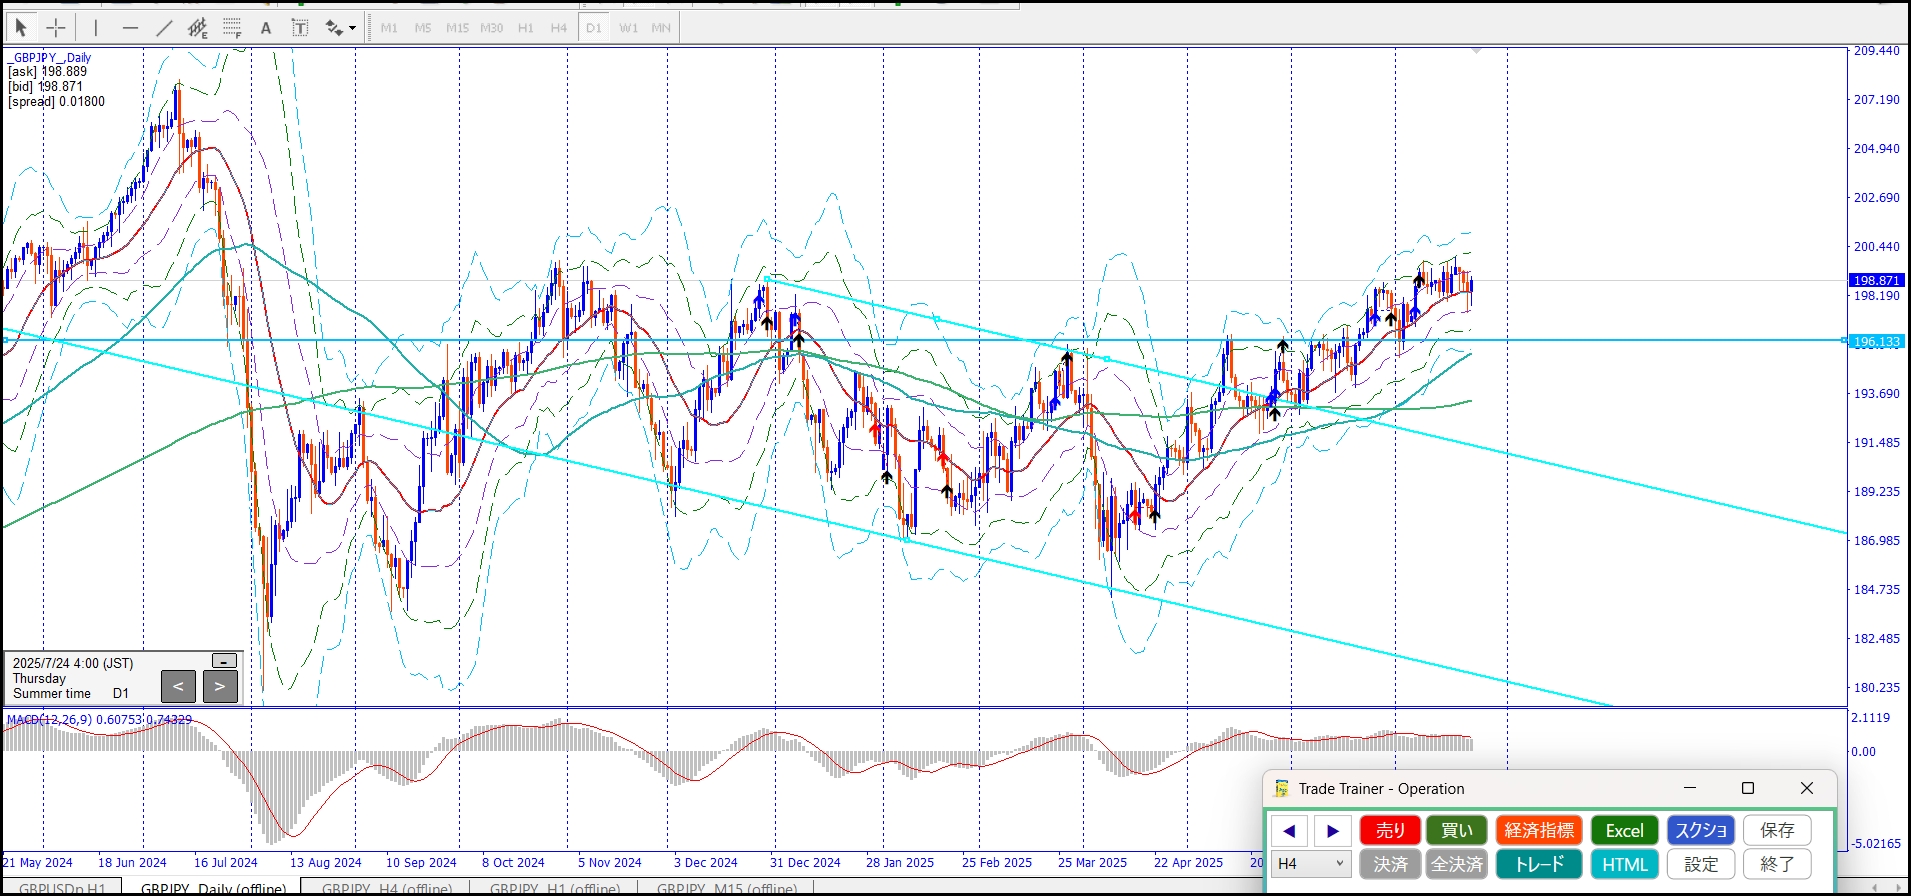This screenshot has width=1911, height=896.
Task: Open the GBPJPY H1 (offline) chart tab
Action: point(554,888)
